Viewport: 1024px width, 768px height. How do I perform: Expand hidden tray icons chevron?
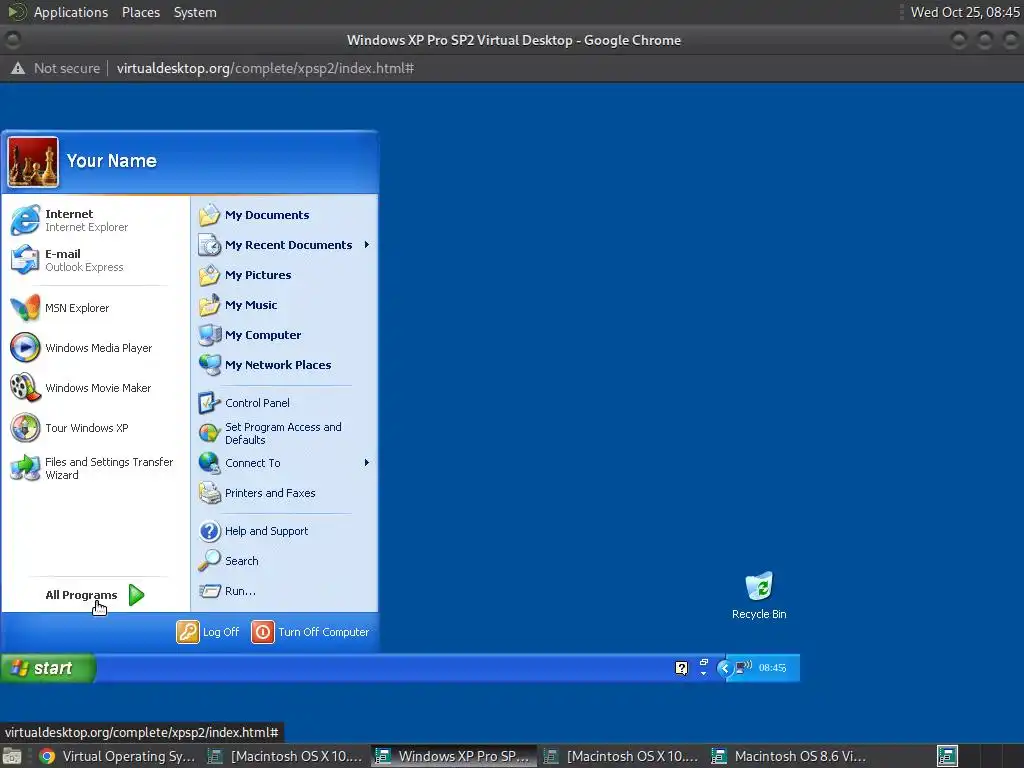(724, 667)
